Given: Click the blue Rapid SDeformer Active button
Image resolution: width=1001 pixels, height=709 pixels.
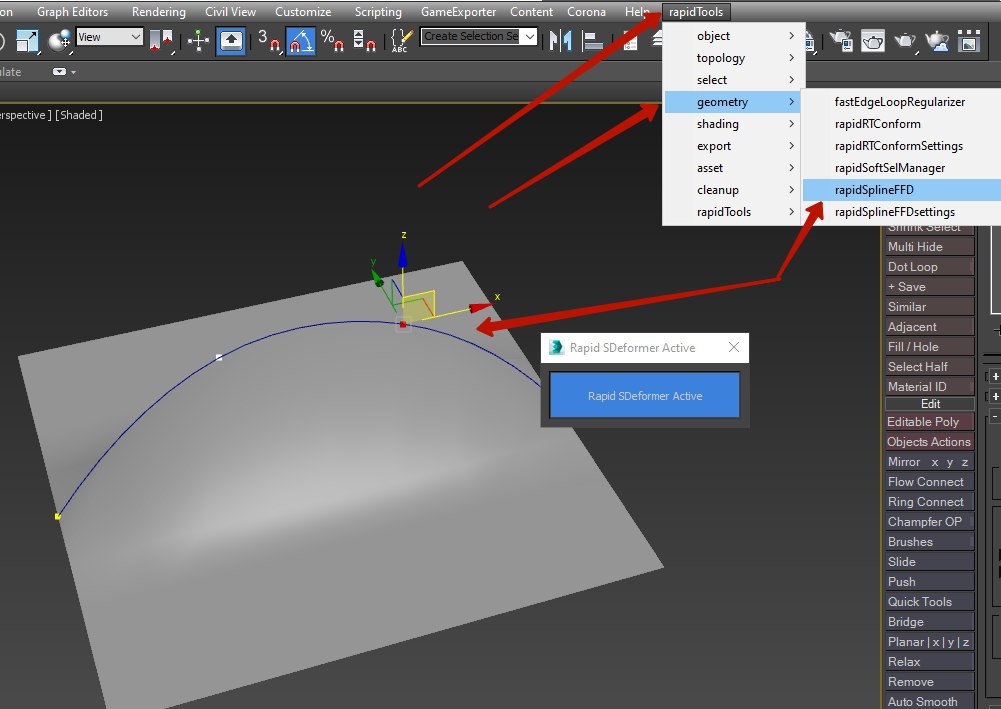Looking at the screenshot, I should click(x=645, y=396).
